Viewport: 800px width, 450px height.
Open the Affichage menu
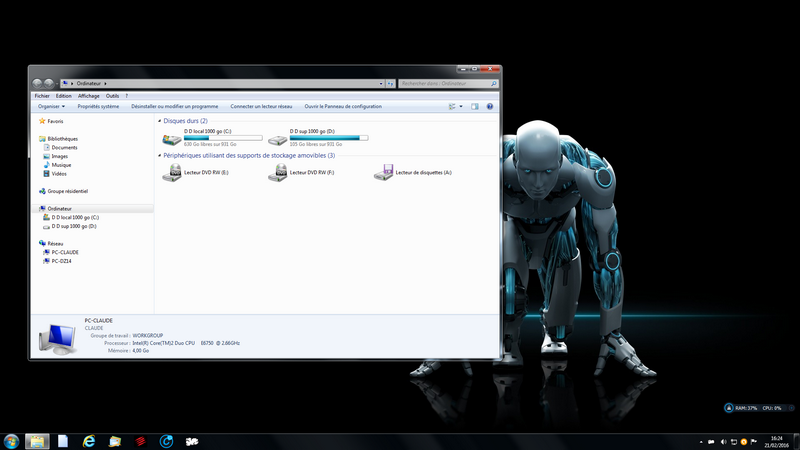coord(88,96)
